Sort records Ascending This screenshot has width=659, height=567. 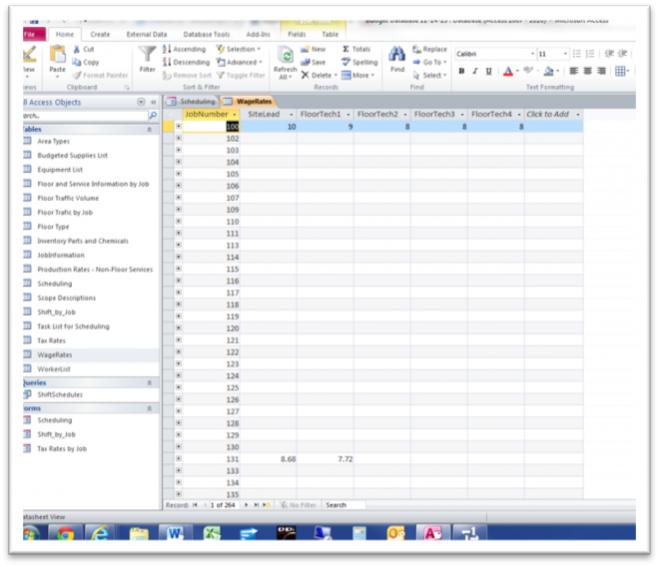point(185,49)
